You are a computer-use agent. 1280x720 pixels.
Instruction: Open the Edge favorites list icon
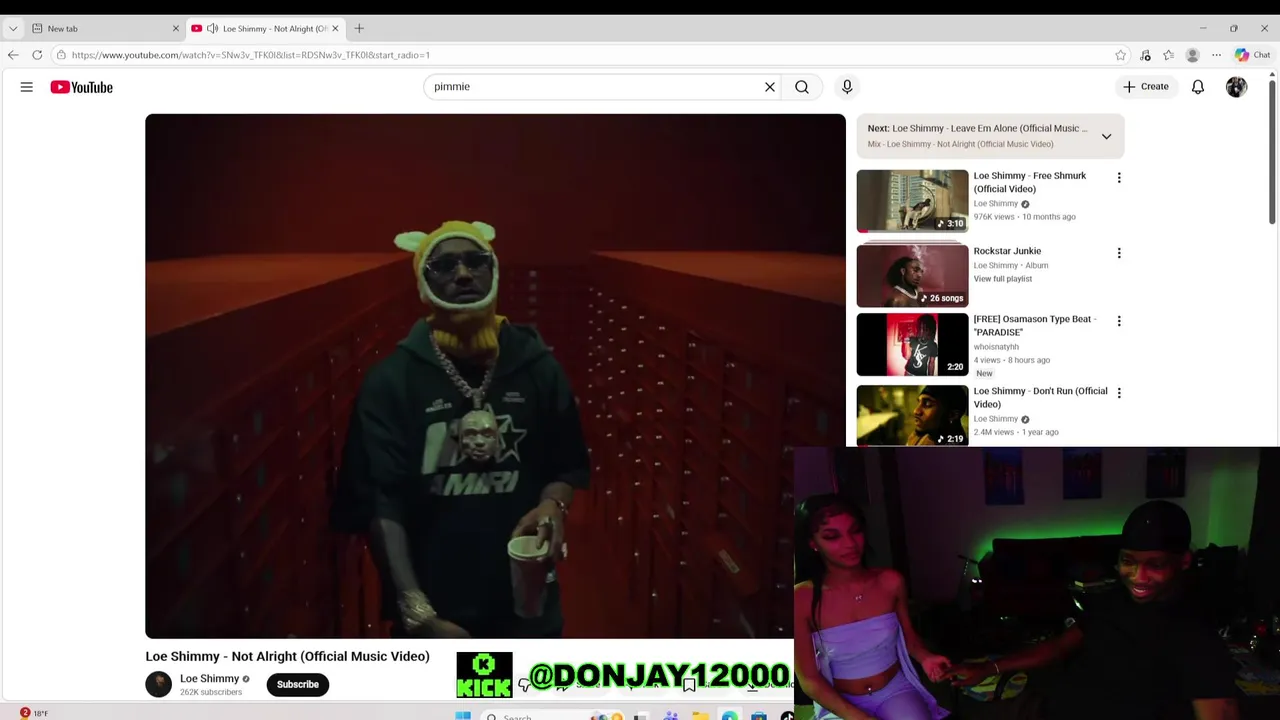tap(1168, 55)
